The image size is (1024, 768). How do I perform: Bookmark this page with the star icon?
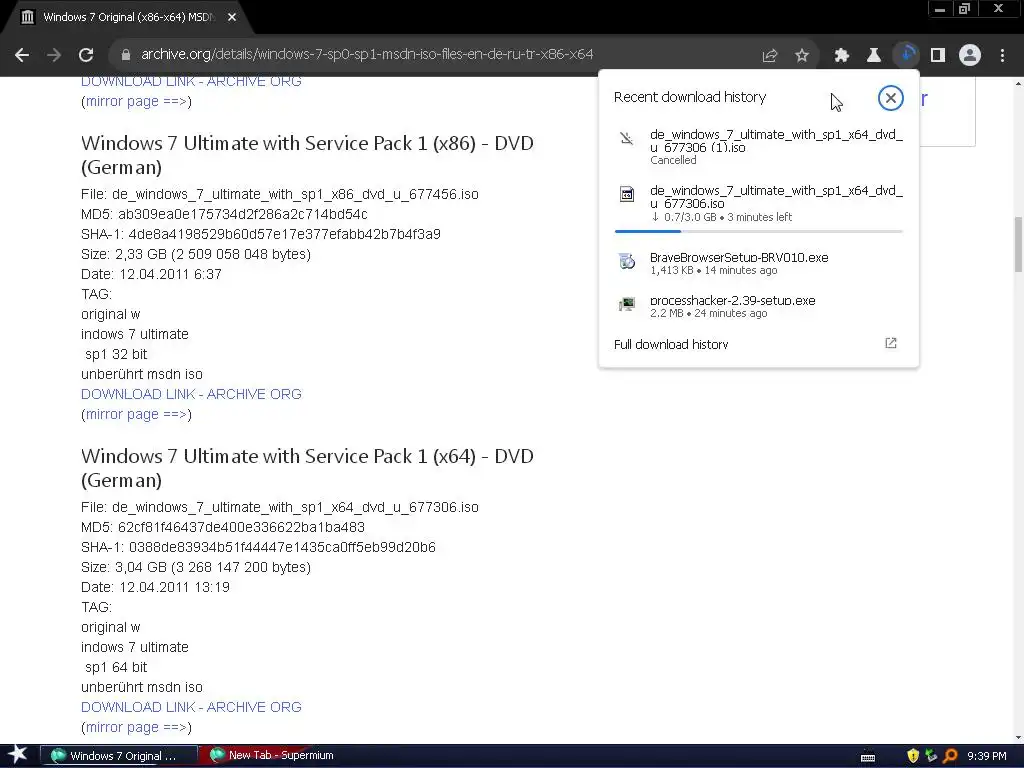point(802,56)
